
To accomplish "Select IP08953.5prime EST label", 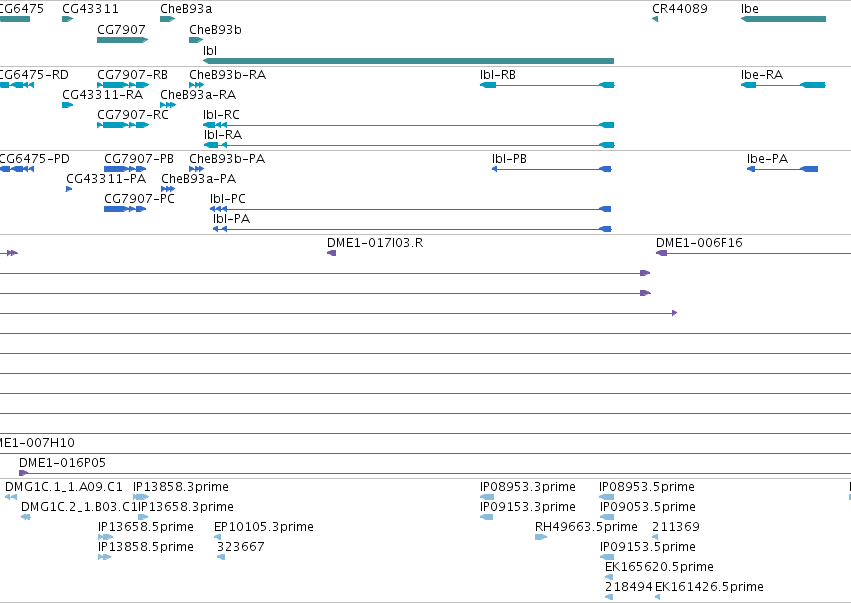I will [x=647, y=487].
